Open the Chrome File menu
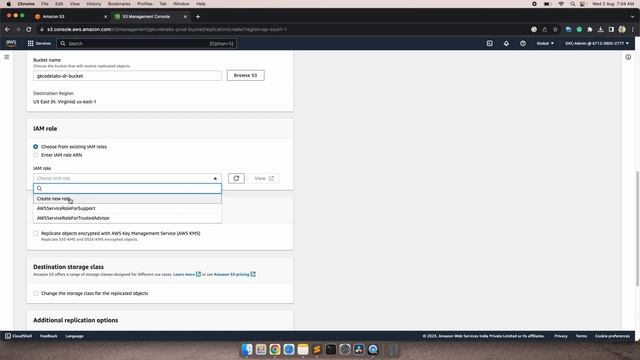The image size is (640, 360). point(44,4)
